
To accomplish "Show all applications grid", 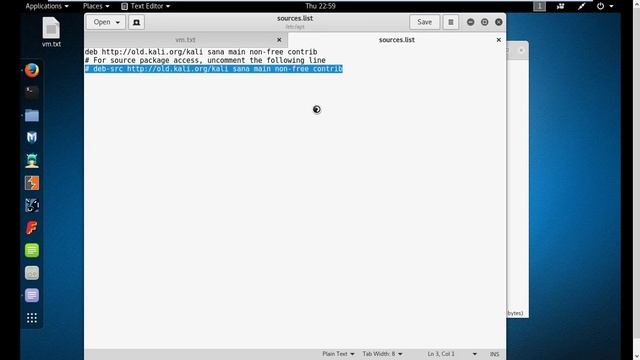I will point(32,318).
